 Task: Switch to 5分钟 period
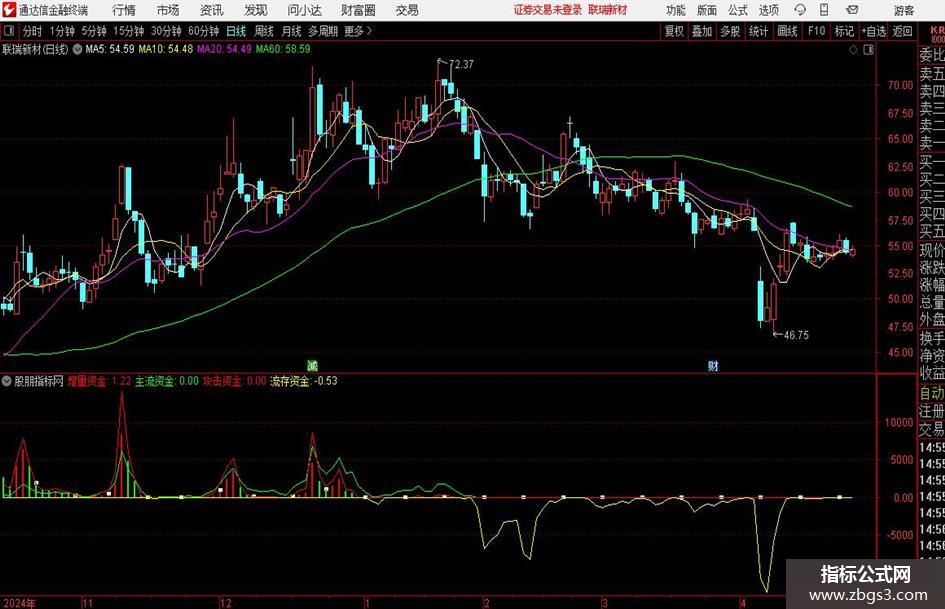94,31
